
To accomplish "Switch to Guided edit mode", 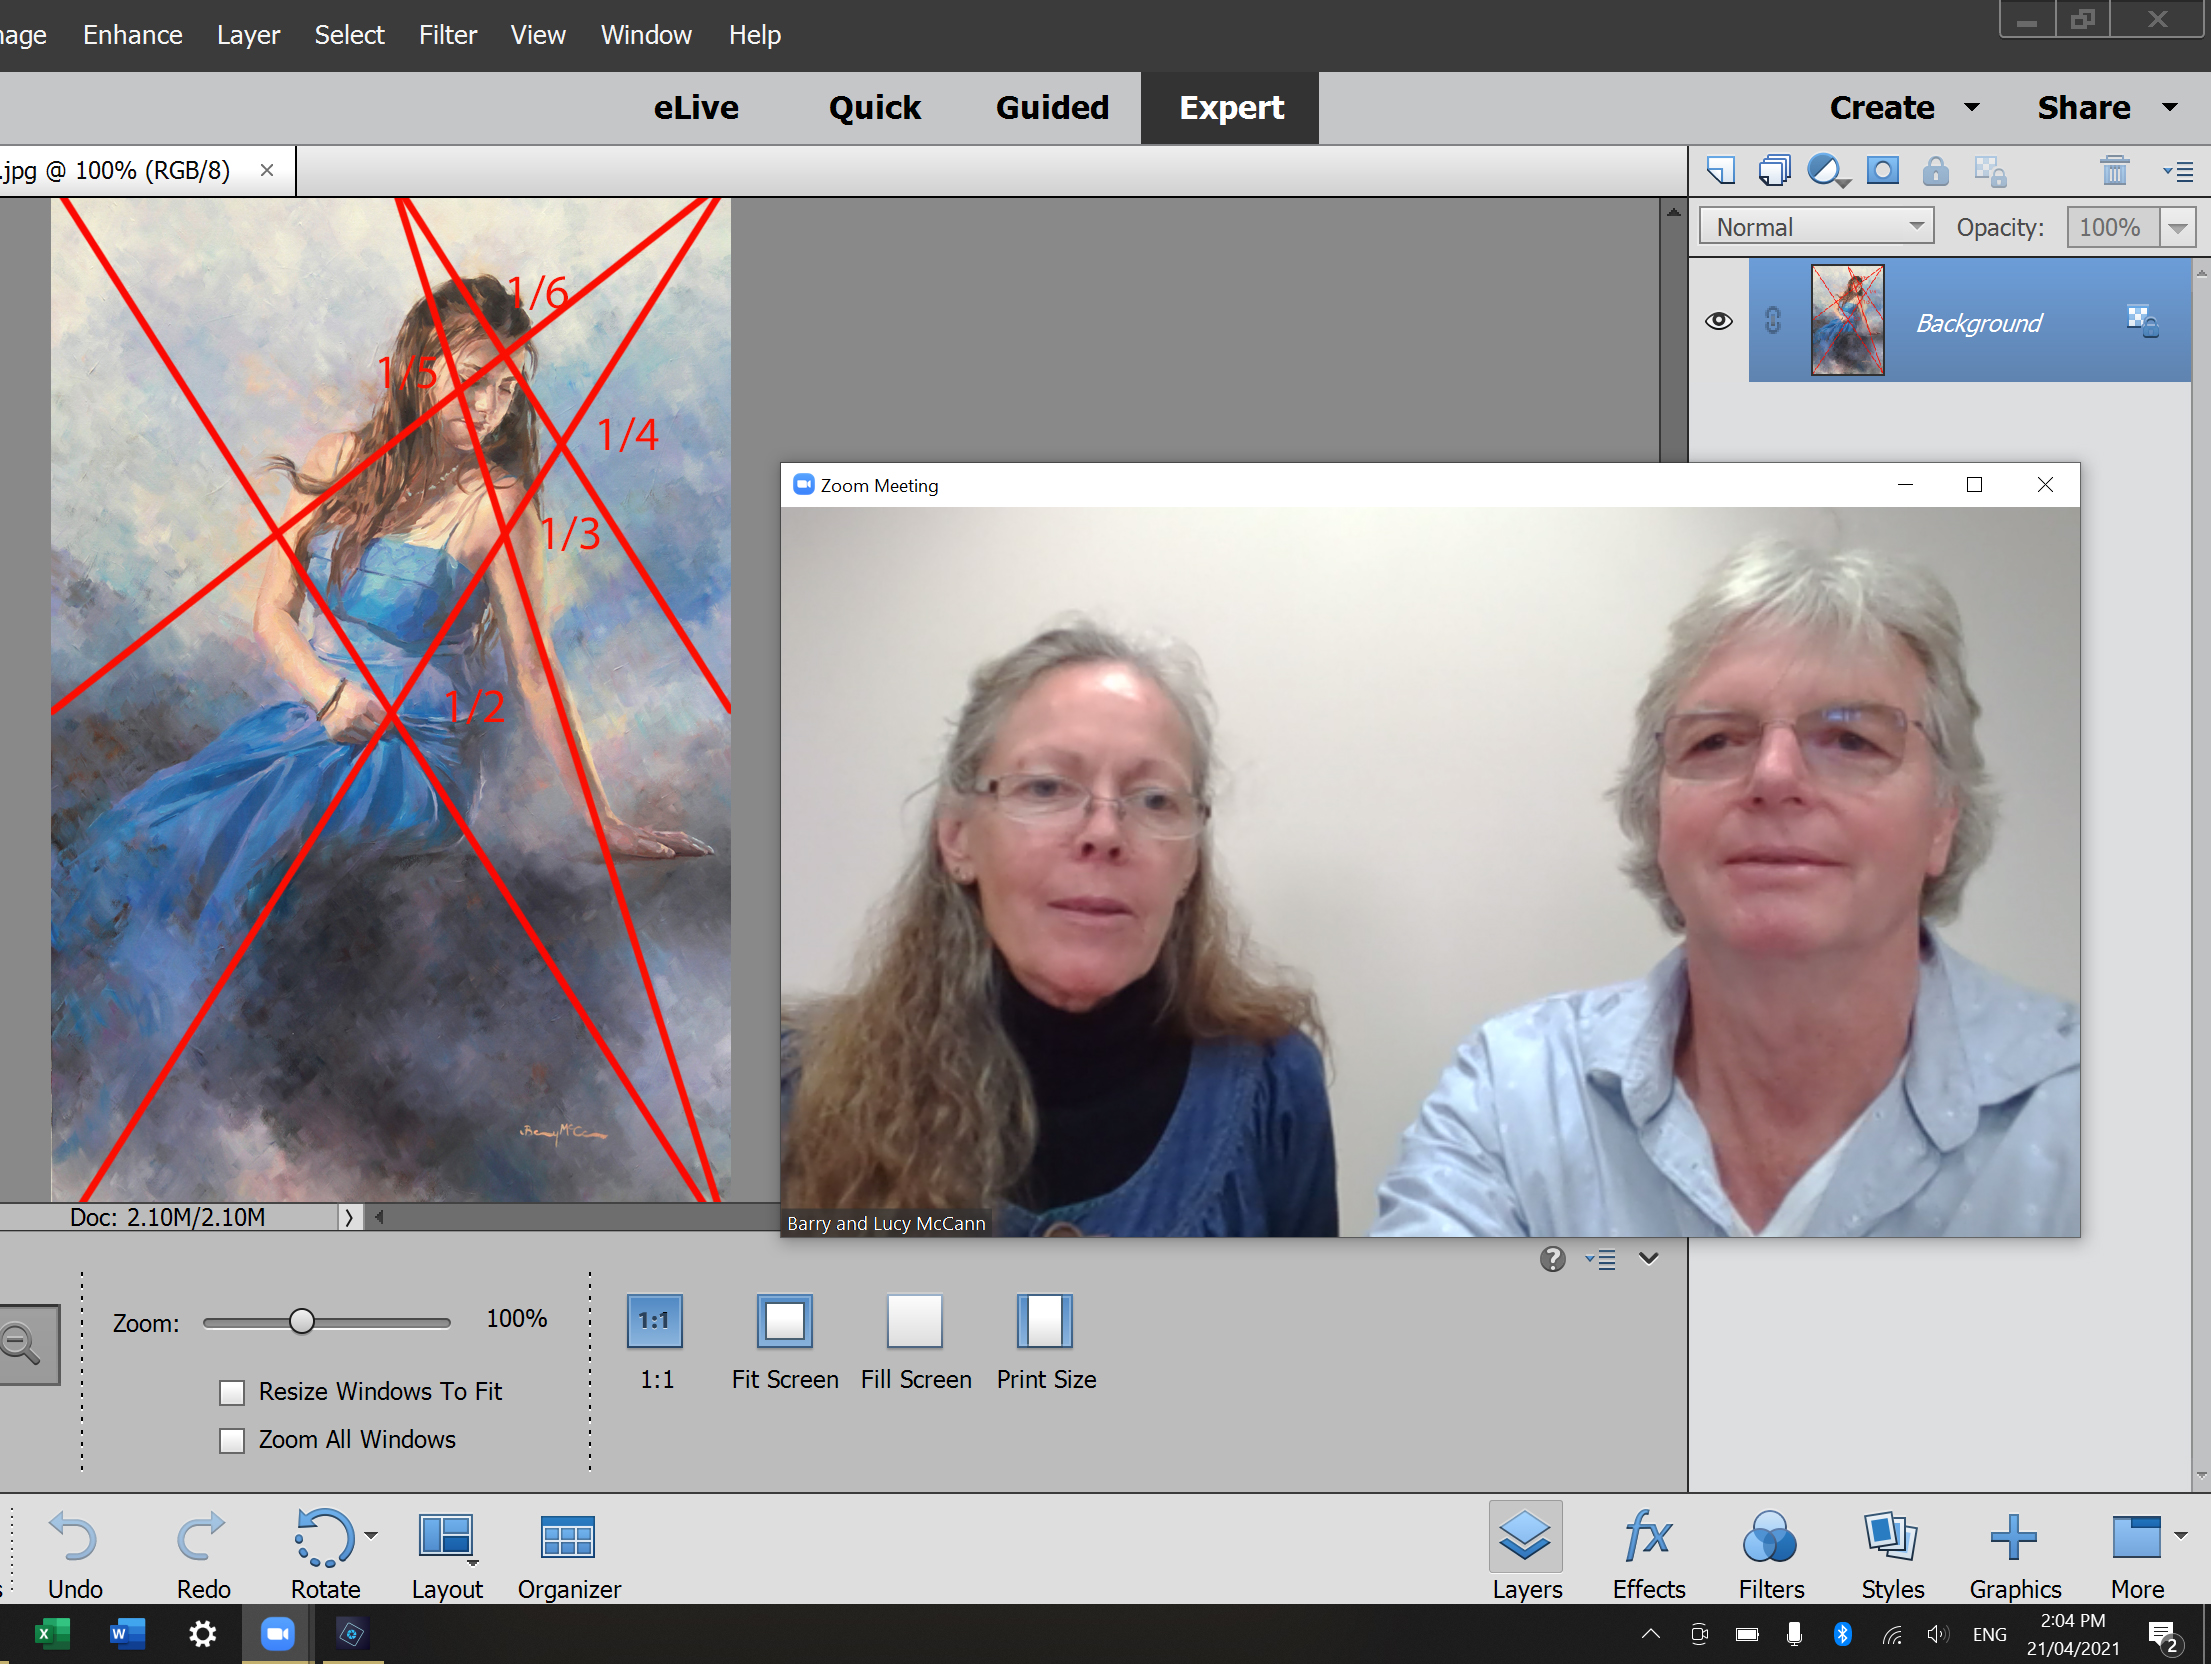I will (x=1052, y=107).
